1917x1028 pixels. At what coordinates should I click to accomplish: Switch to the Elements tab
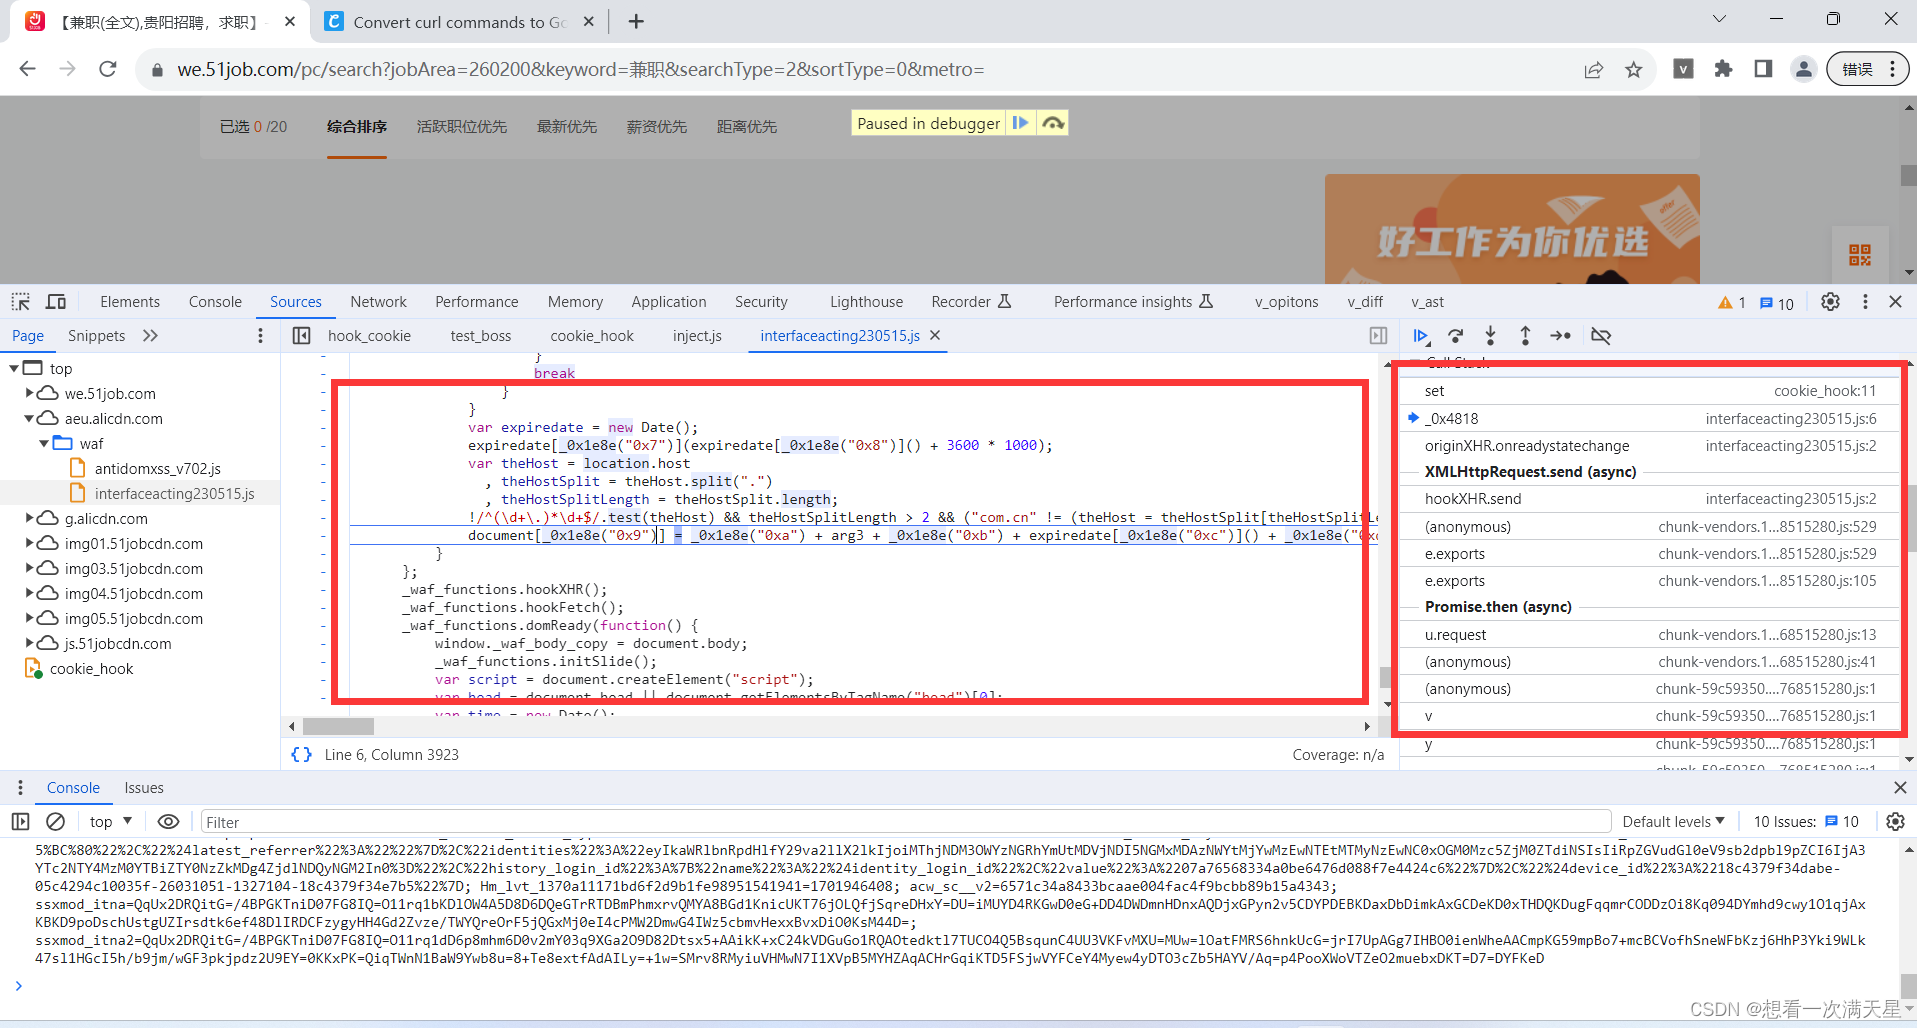coord(130,302)
